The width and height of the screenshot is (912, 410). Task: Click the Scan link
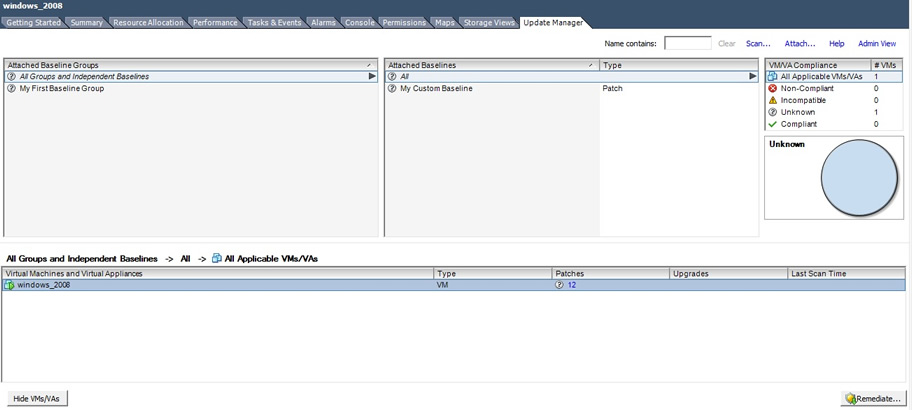[x=758, y=44]
